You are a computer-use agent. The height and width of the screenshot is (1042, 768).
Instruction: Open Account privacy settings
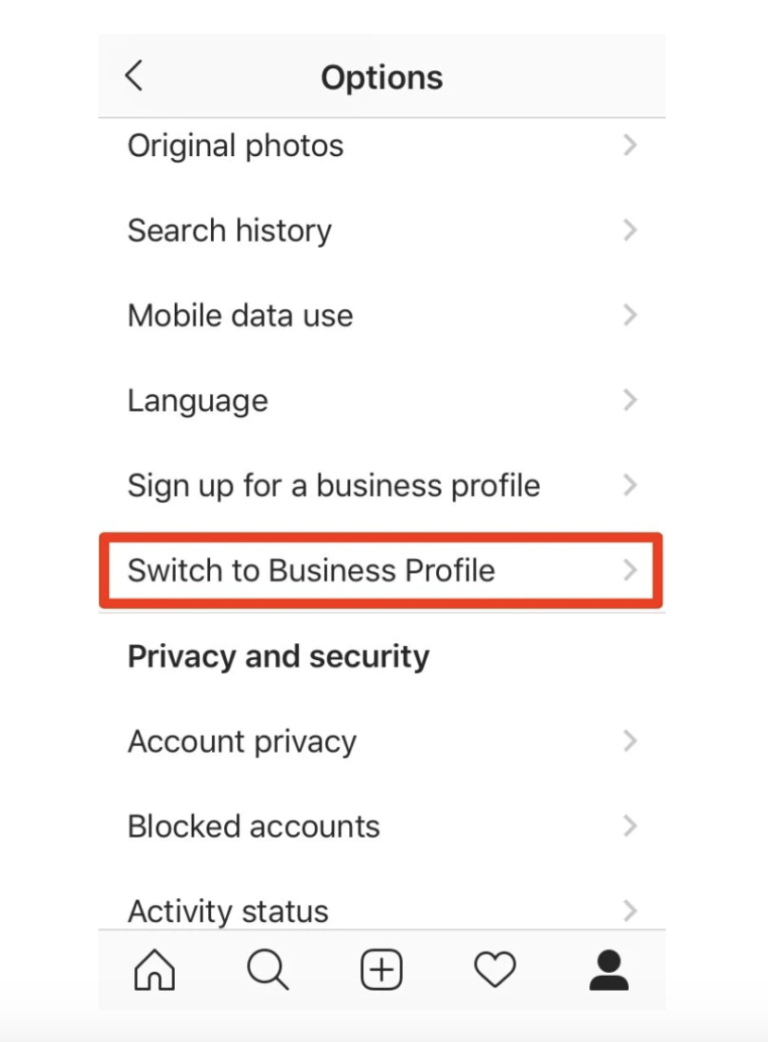pyautogui.click(x=382, y=742)
